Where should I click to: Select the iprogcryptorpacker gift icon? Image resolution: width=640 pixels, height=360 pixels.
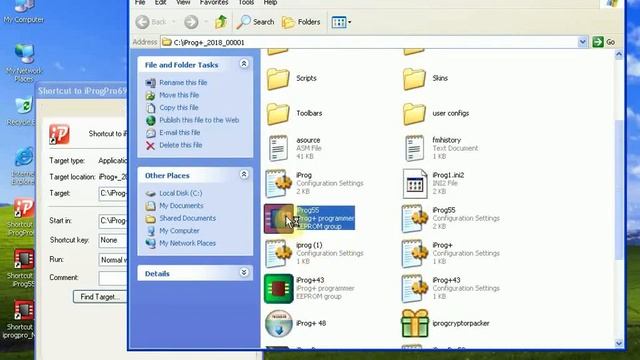tap(414, 323)
